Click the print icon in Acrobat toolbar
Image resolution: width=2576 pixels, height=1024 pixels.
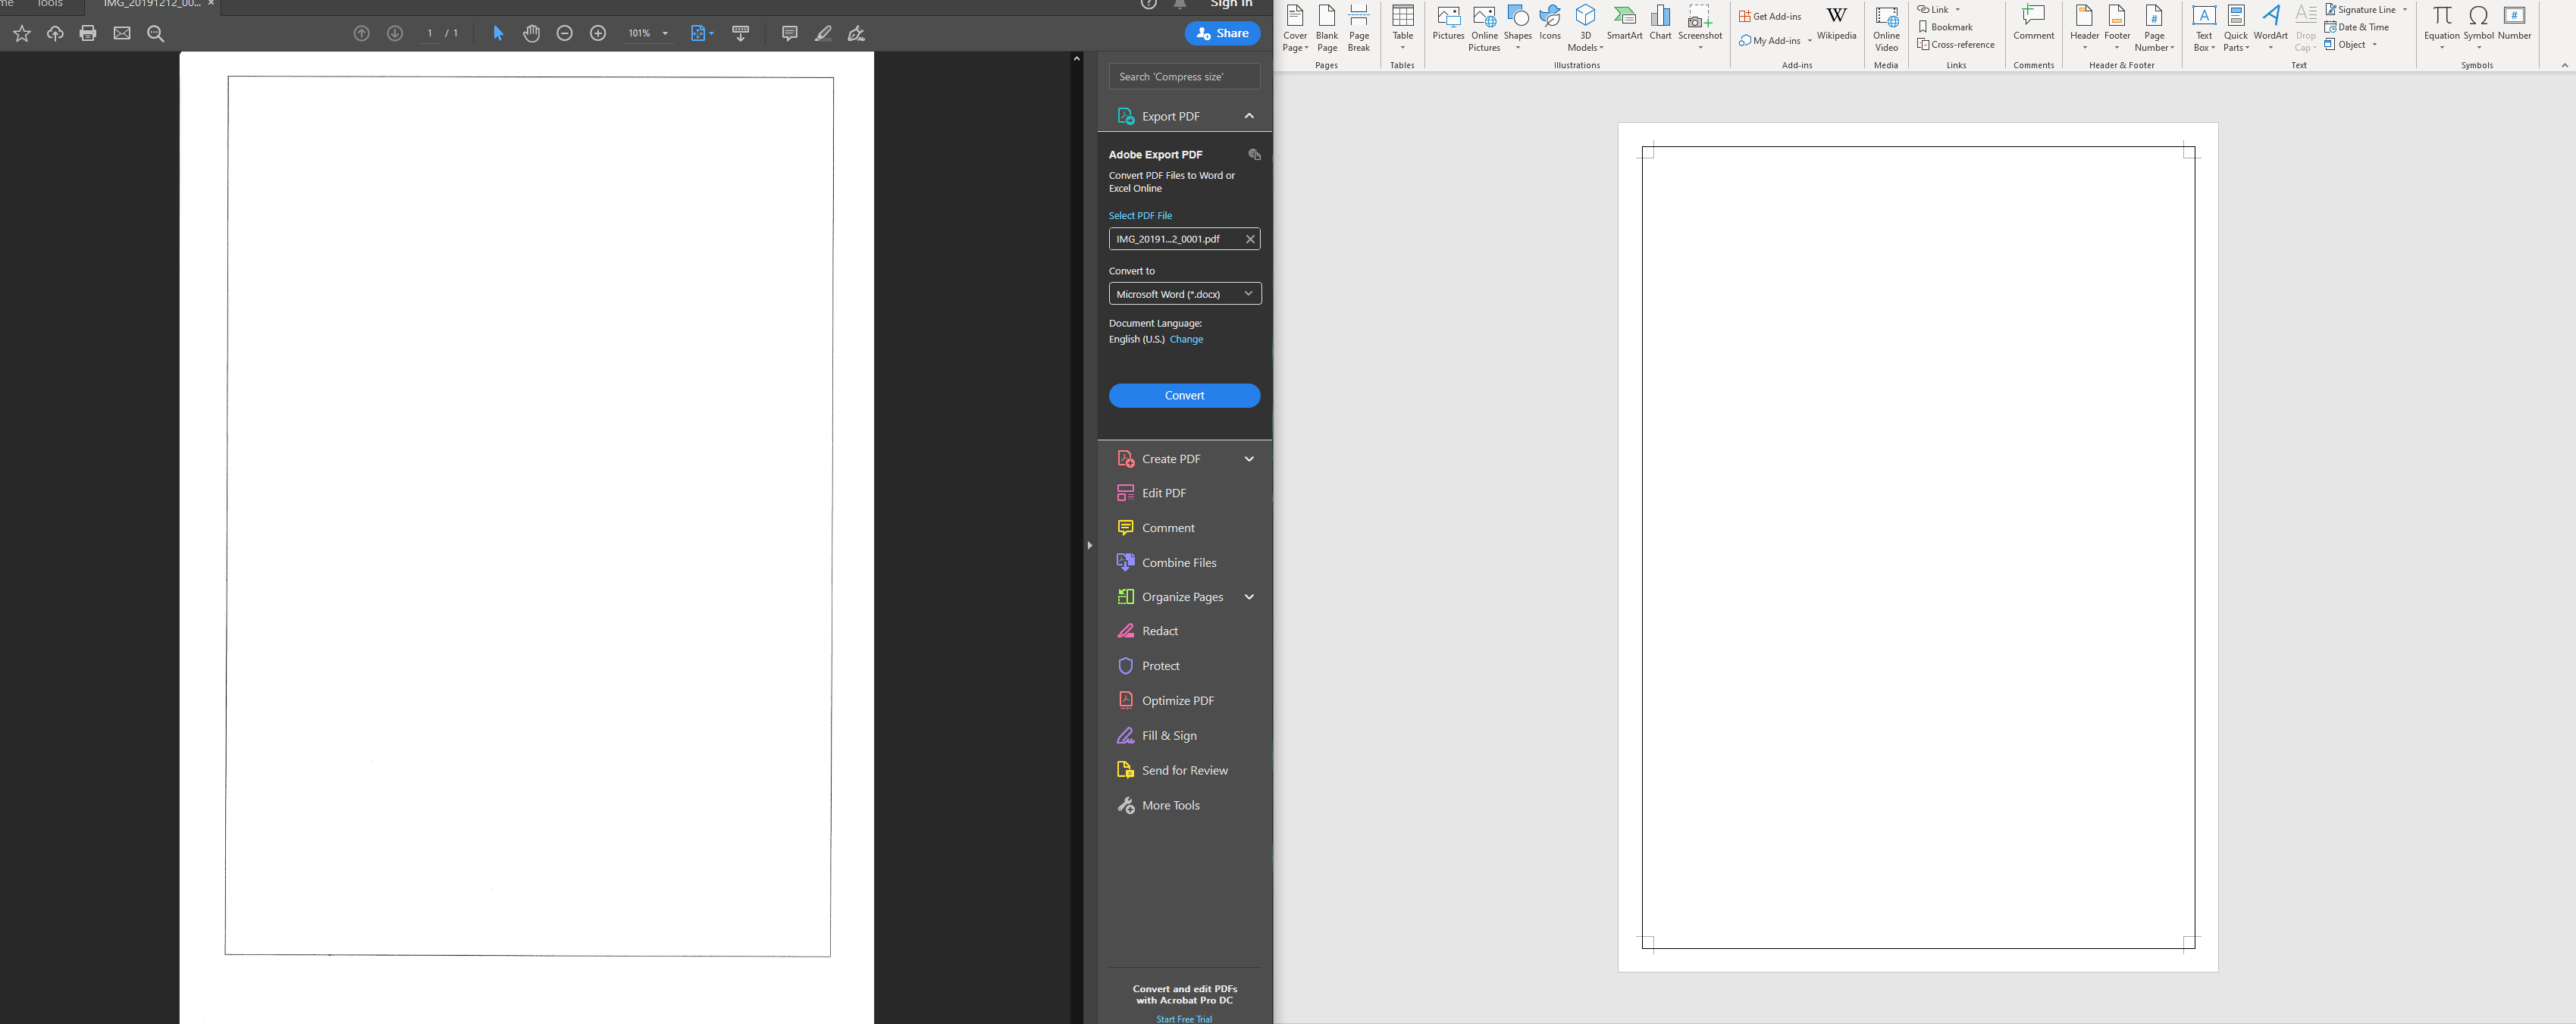(88, 33)
